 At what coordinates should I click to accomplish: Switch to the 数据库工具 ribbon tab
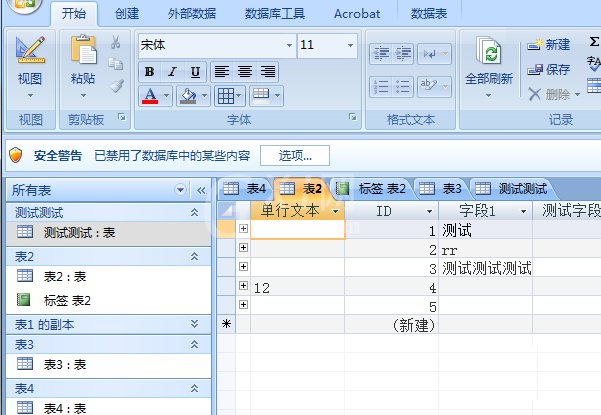tap(275, 14)
